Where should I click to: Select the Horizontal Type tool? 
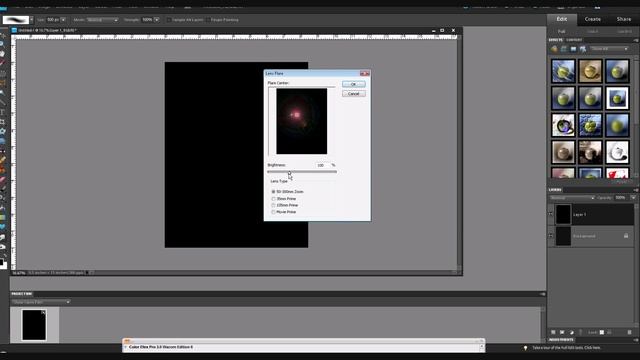pyautogui.click(x=2, y=112)
